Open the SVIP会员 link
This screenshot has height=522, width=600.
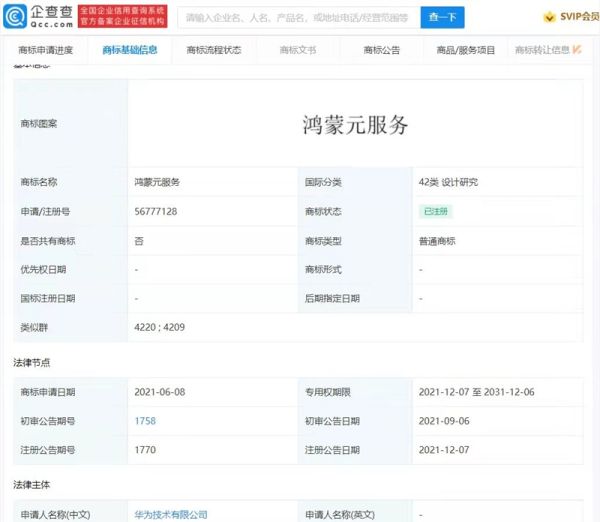580,16
